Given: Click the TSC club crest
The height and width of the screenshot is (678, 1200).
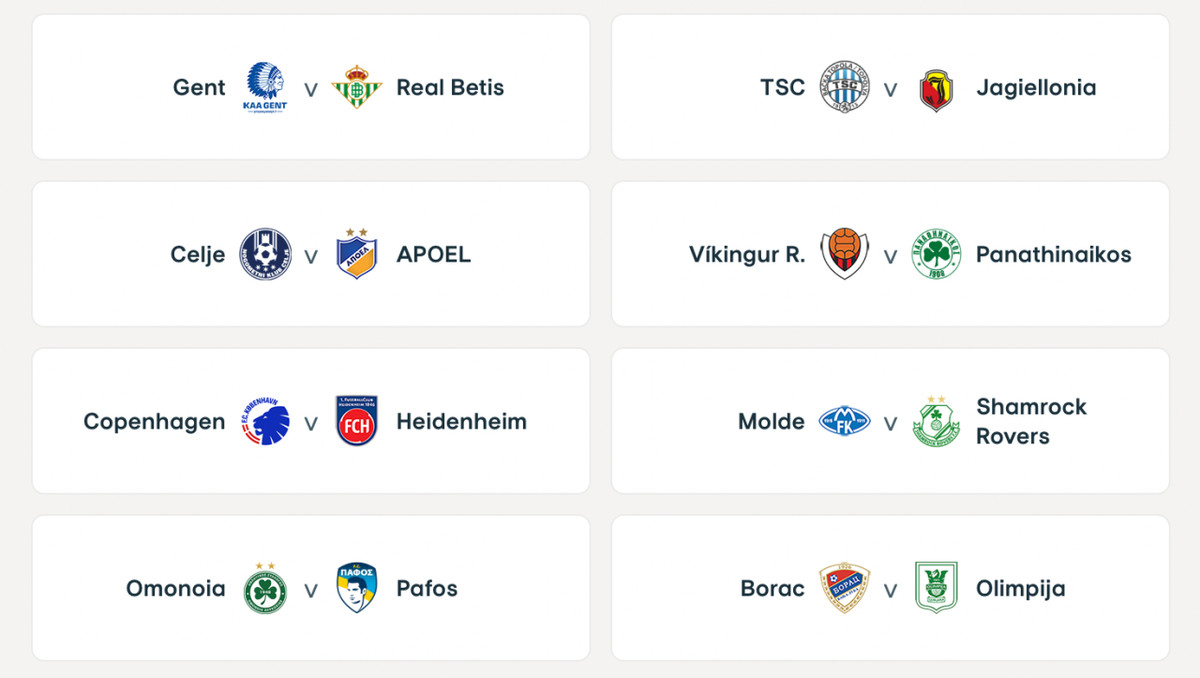Looking at the screenshot, I should click(x=845, y=88).
